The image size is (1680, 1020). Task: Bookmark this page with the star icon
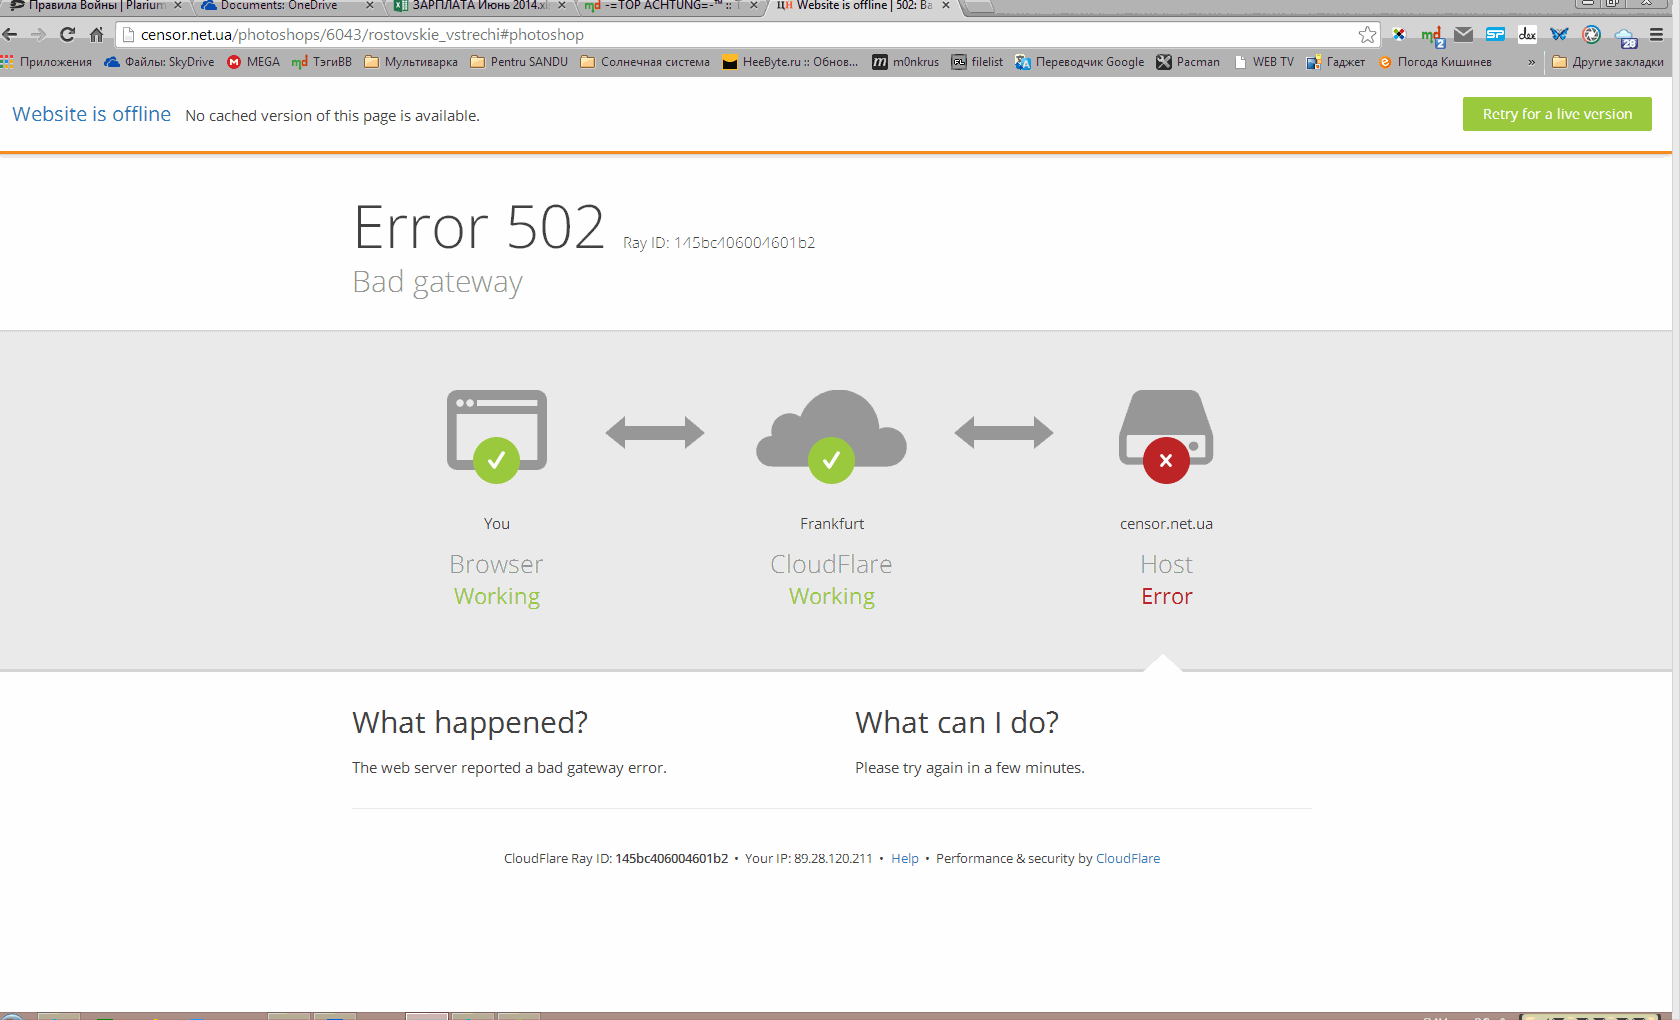click(x=1367, y=35)
